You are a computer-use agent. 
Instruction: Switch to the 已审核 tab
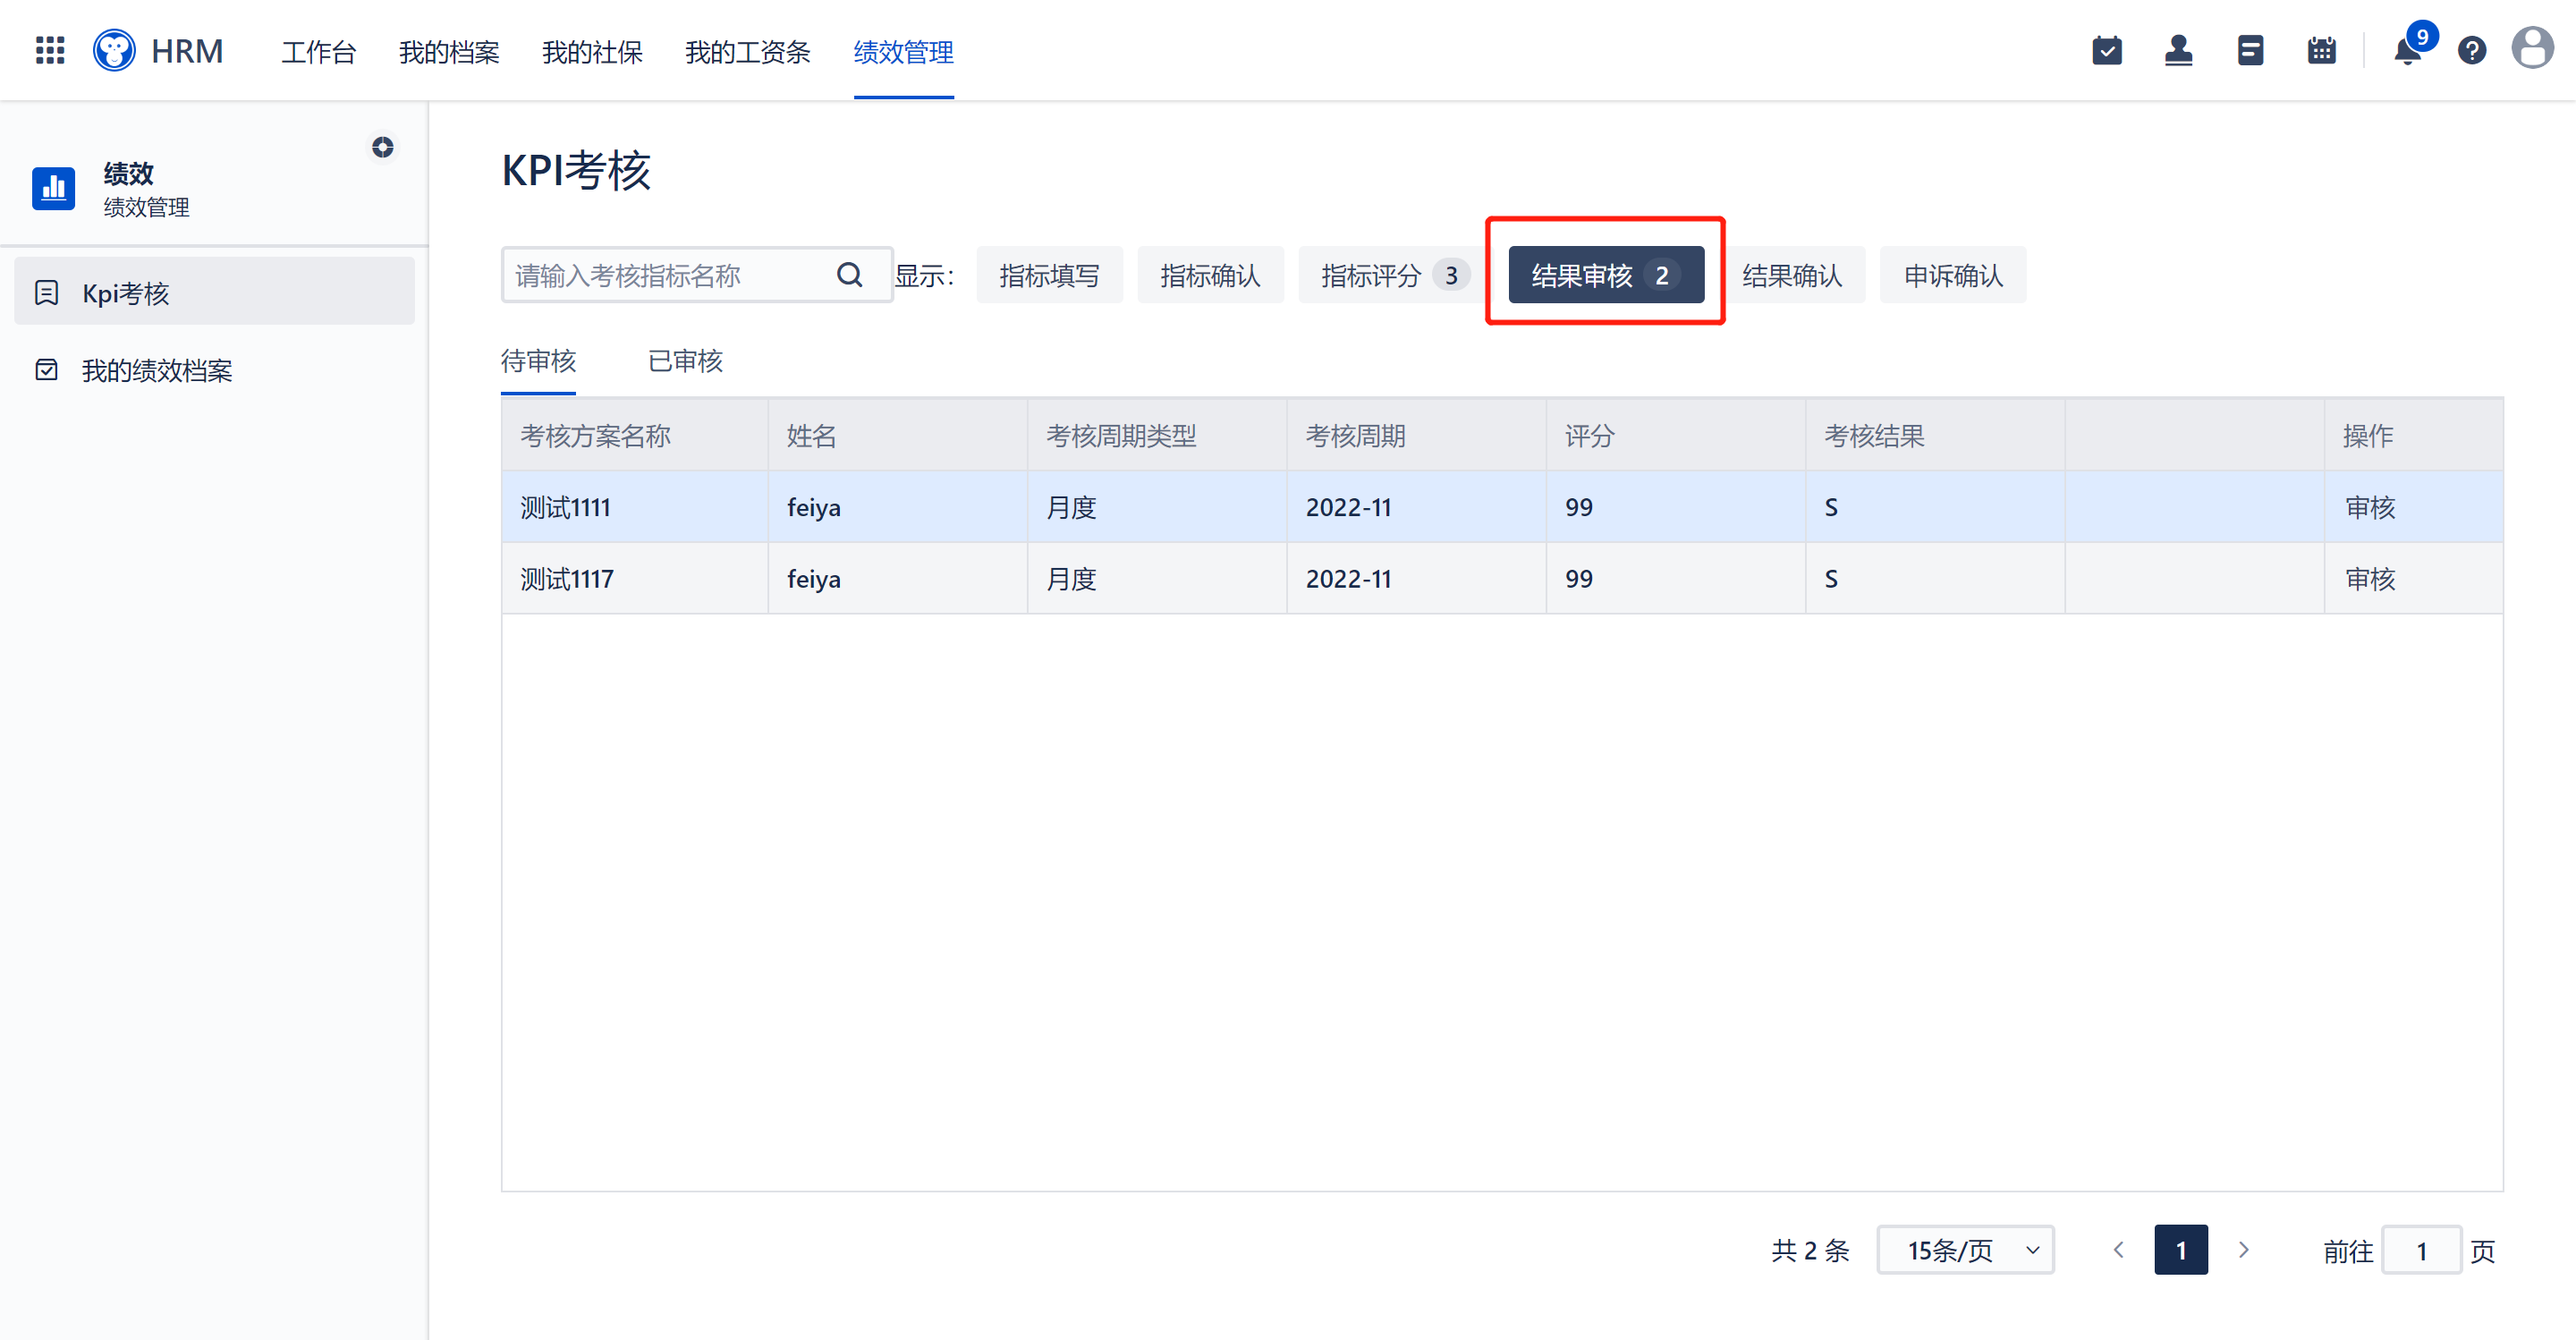coord(685,361)
